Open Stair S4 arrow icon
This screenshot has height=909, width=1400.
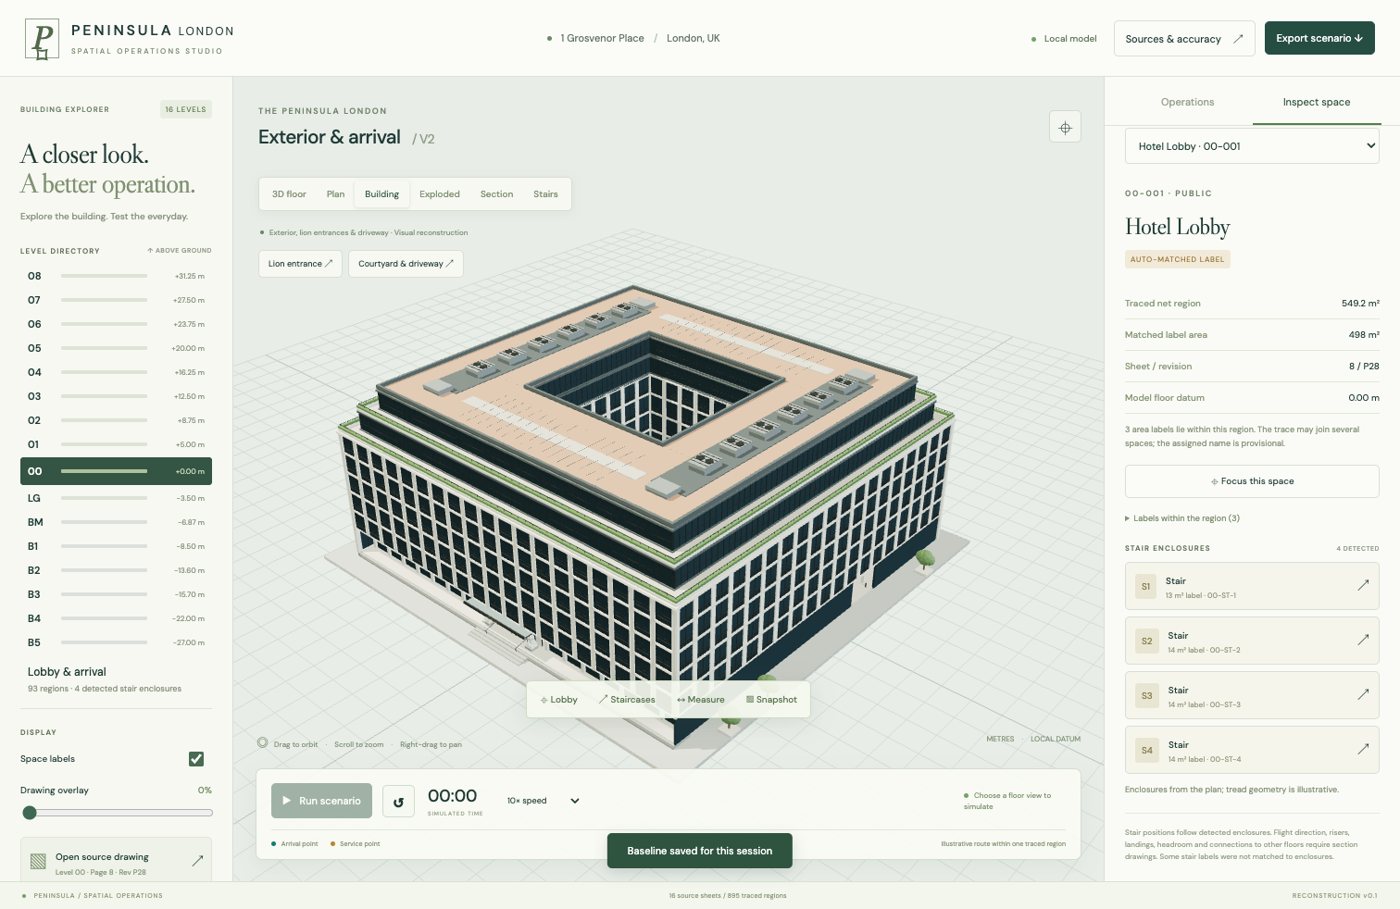click(x=1363, y=749)
